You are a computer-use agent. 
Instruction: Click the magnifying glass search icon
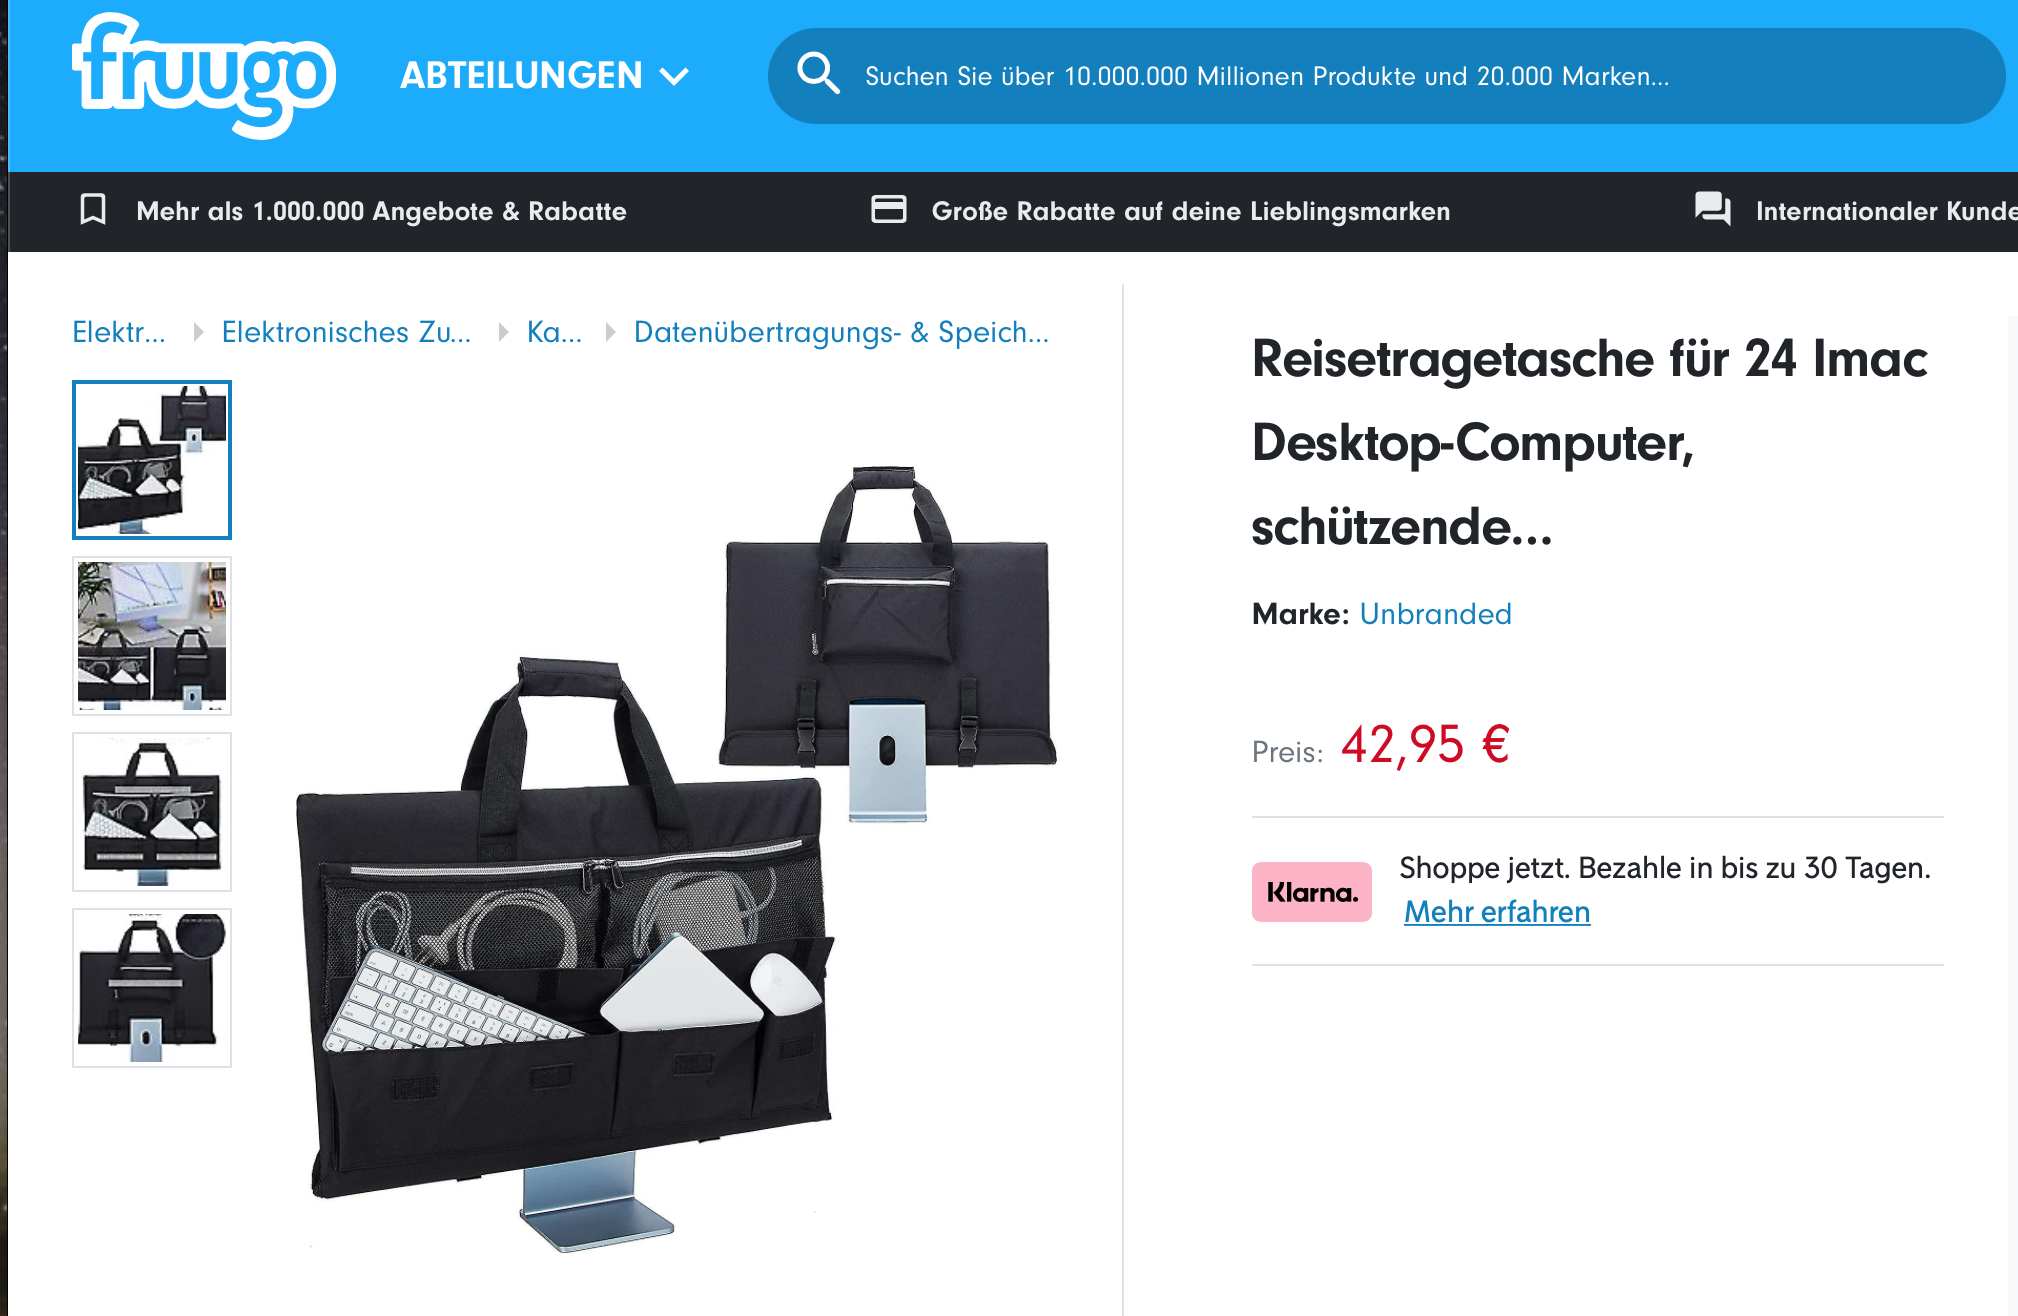coord(818,74)
